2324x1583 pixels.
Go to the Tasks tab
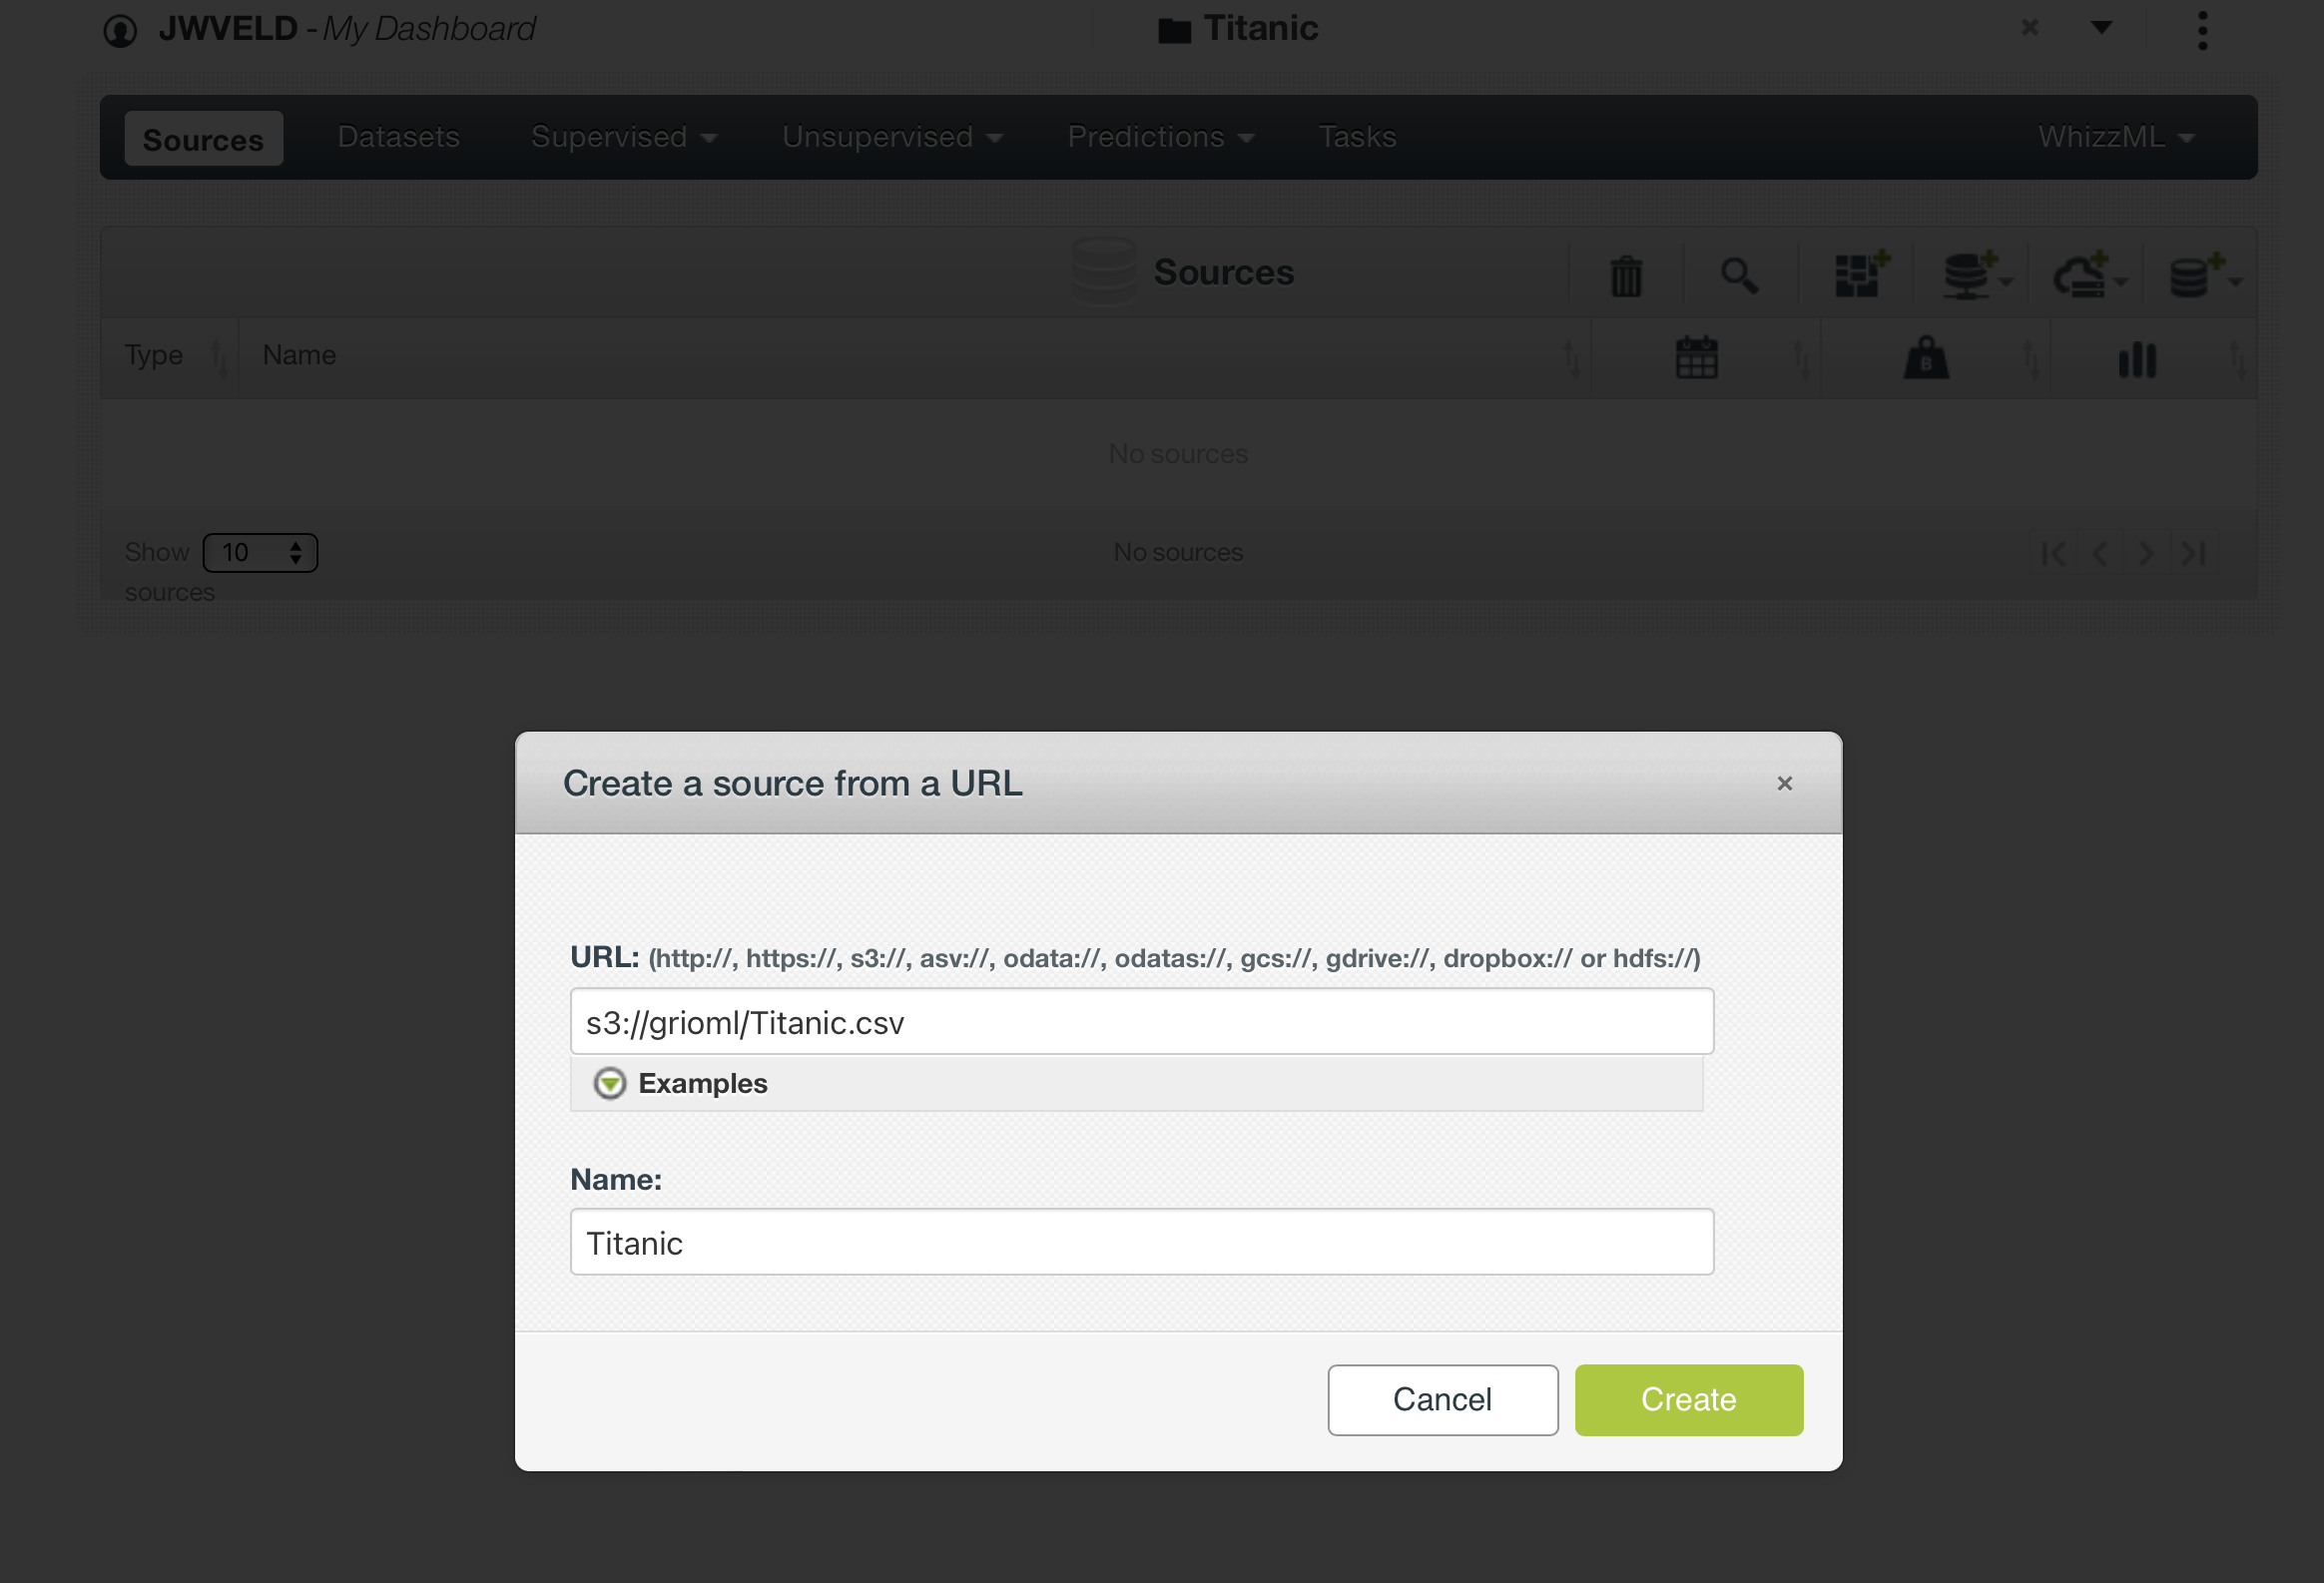pos(1357,137)
